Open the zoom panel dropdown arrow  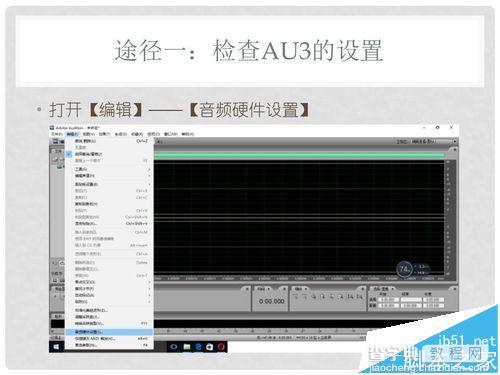coord(306,289)
